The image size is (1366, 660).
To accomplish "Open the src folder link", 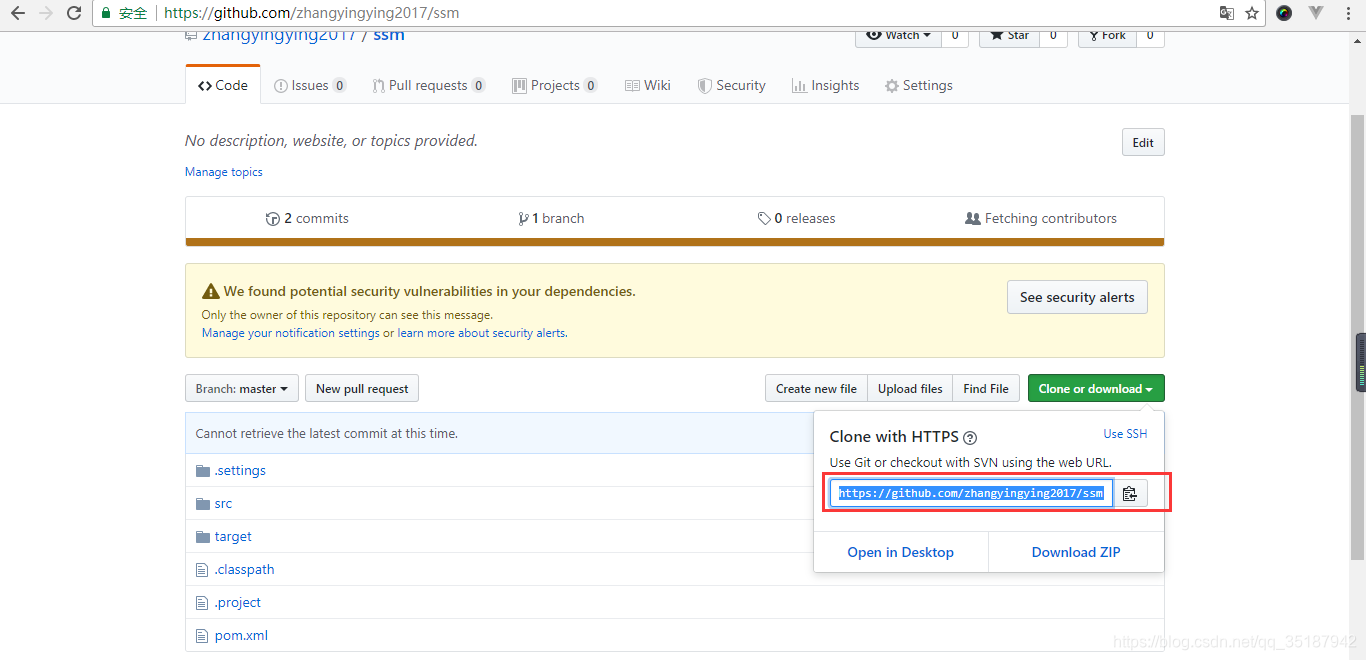I will pos(223,503).
